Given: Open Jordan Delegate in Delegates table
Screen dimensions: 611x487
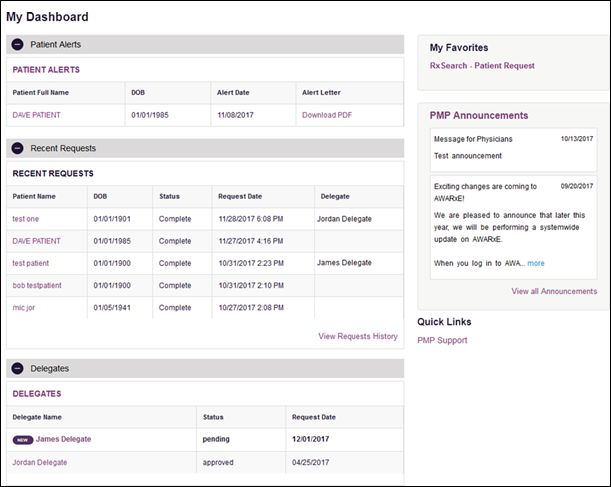Looking at the screenshot, I should 39,462.
